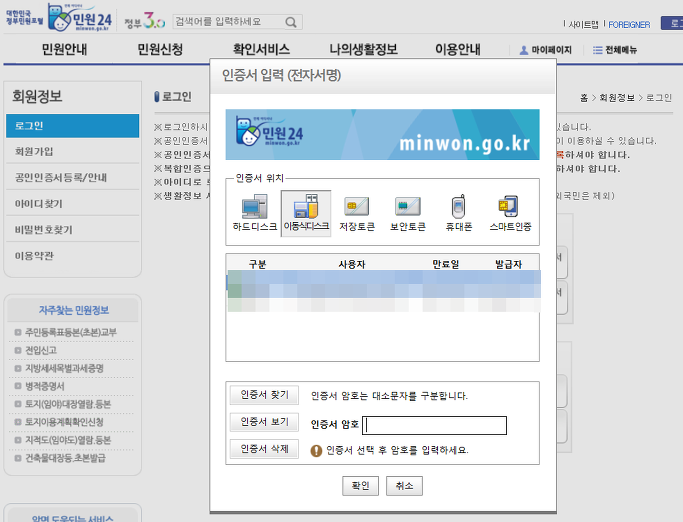
Task: Select 로그인 in the sidebar
Action: point(73,126)
